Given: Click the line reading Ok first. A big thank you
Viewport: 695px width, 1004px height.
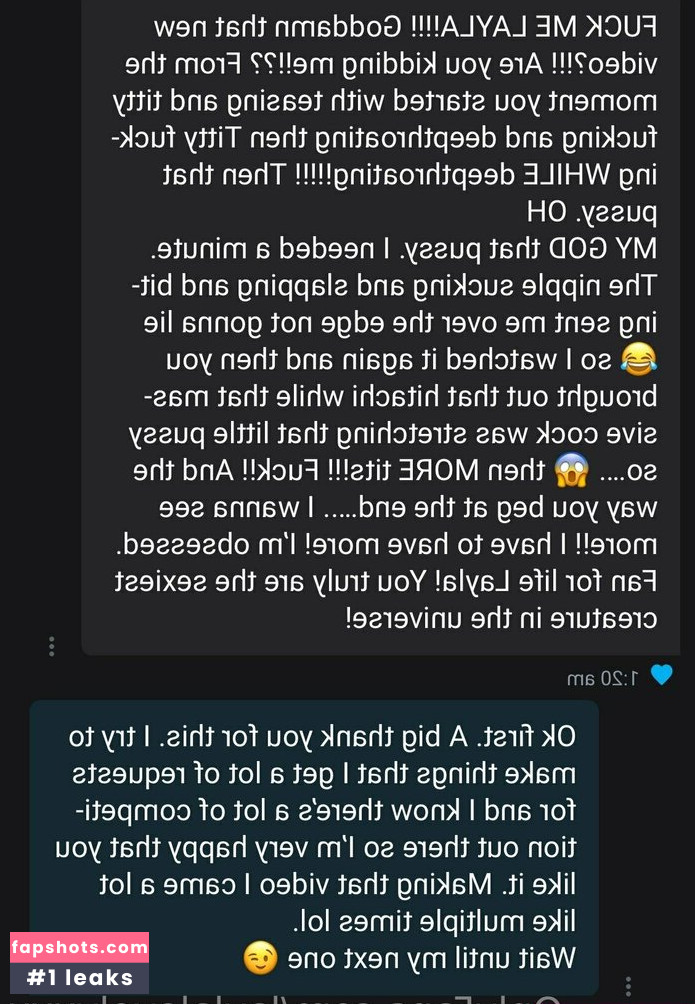Looking at the screenshot, I should [322, 737].
